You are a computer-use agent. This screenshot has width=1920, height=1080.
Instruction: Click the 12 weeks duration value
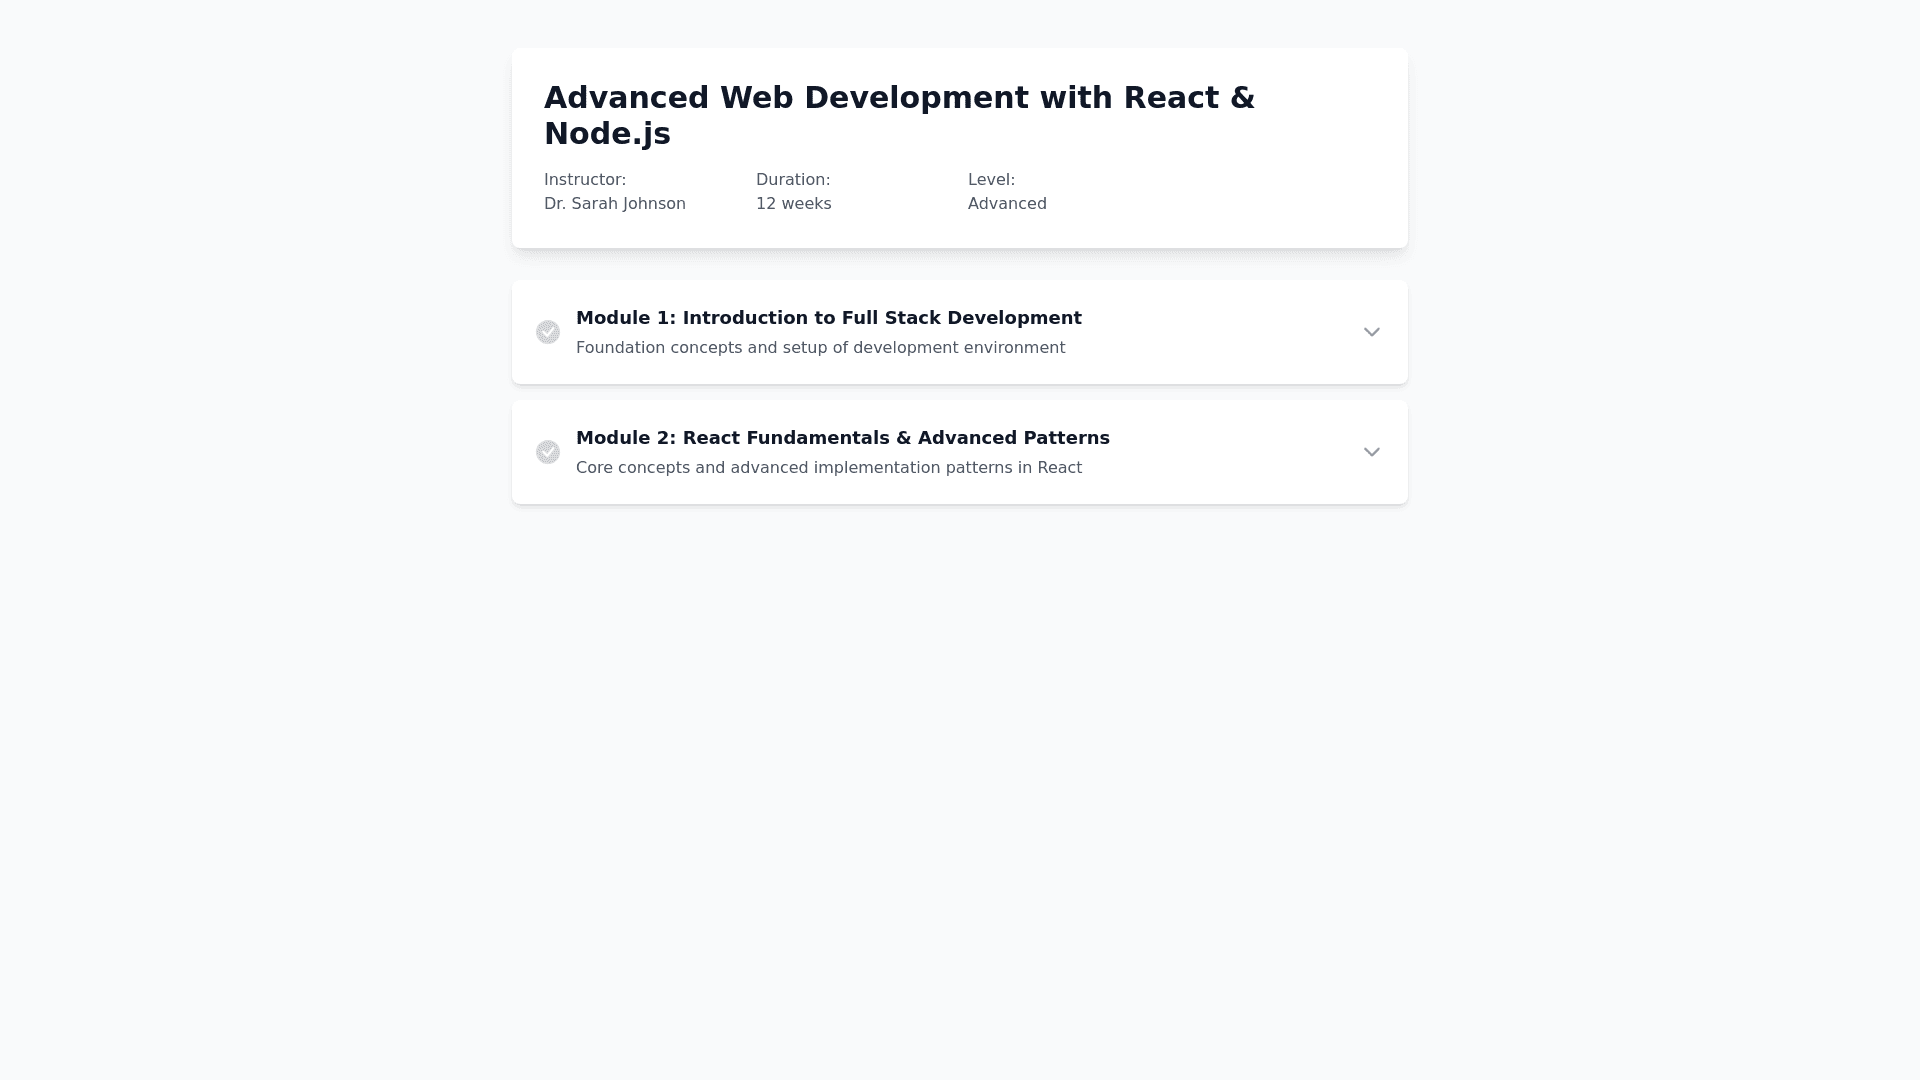(x=793, y=204)
